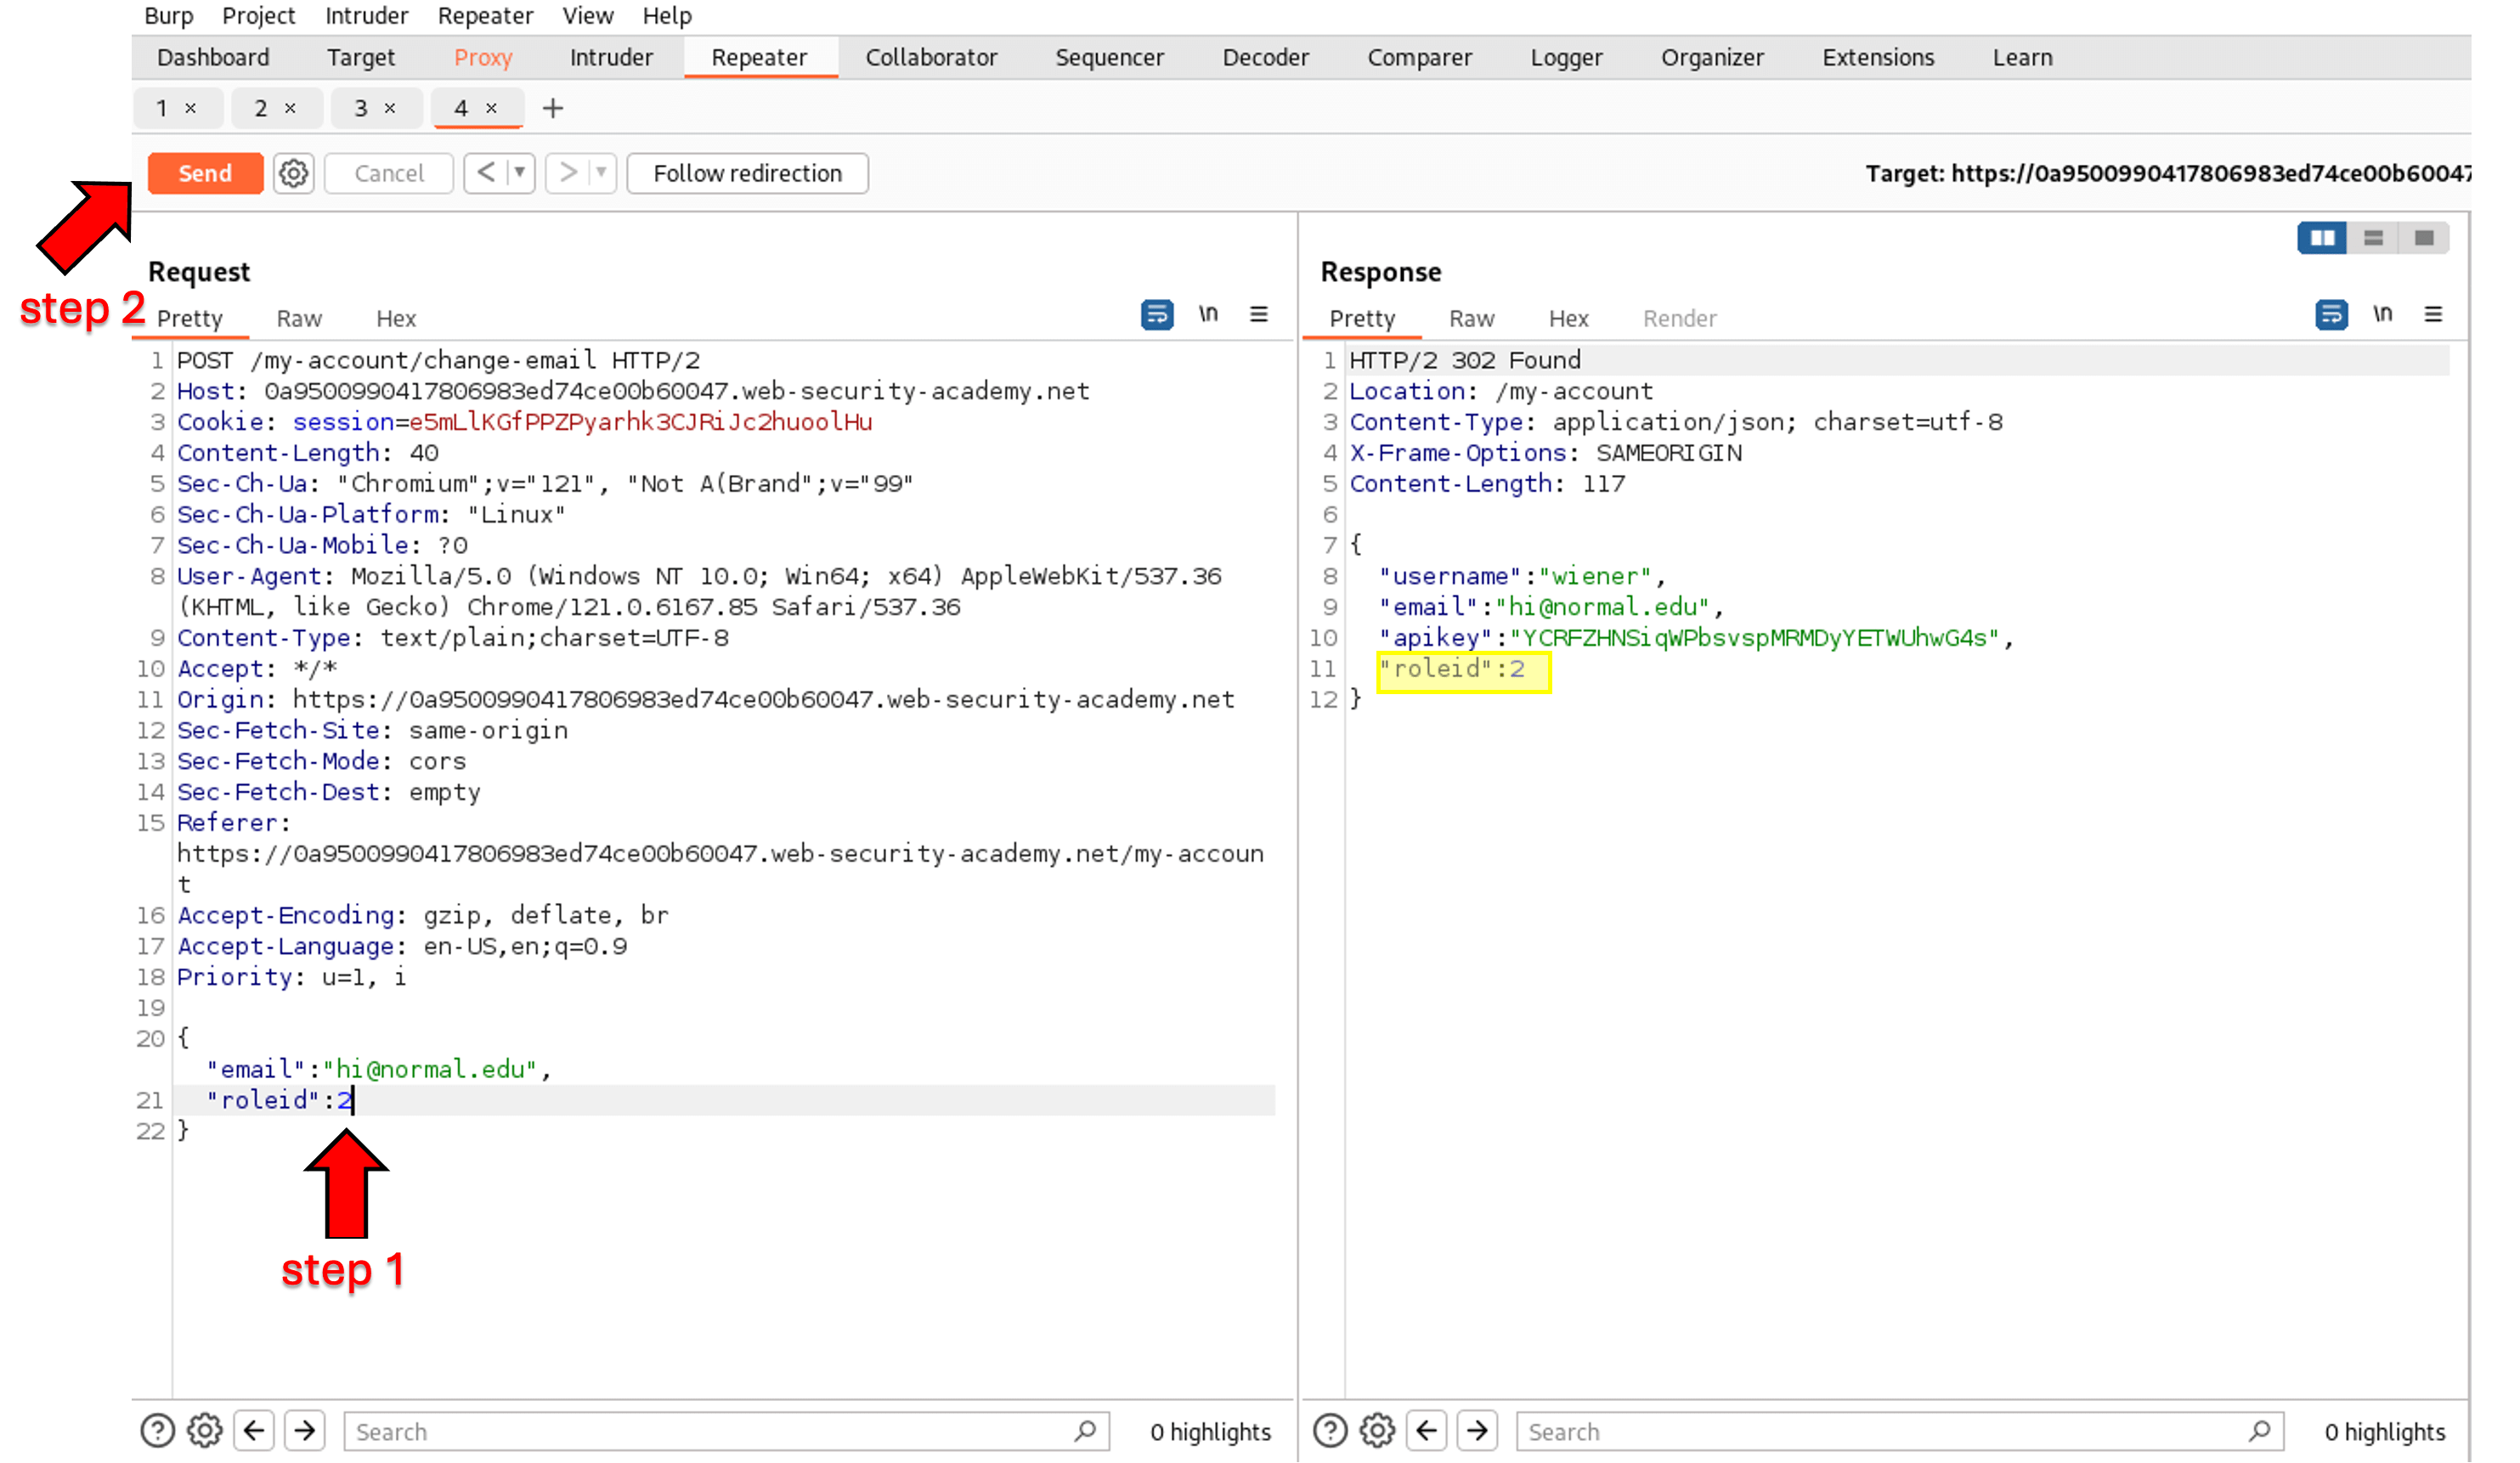
Task: Switch to Logger tab
Action: point(1566,58)
